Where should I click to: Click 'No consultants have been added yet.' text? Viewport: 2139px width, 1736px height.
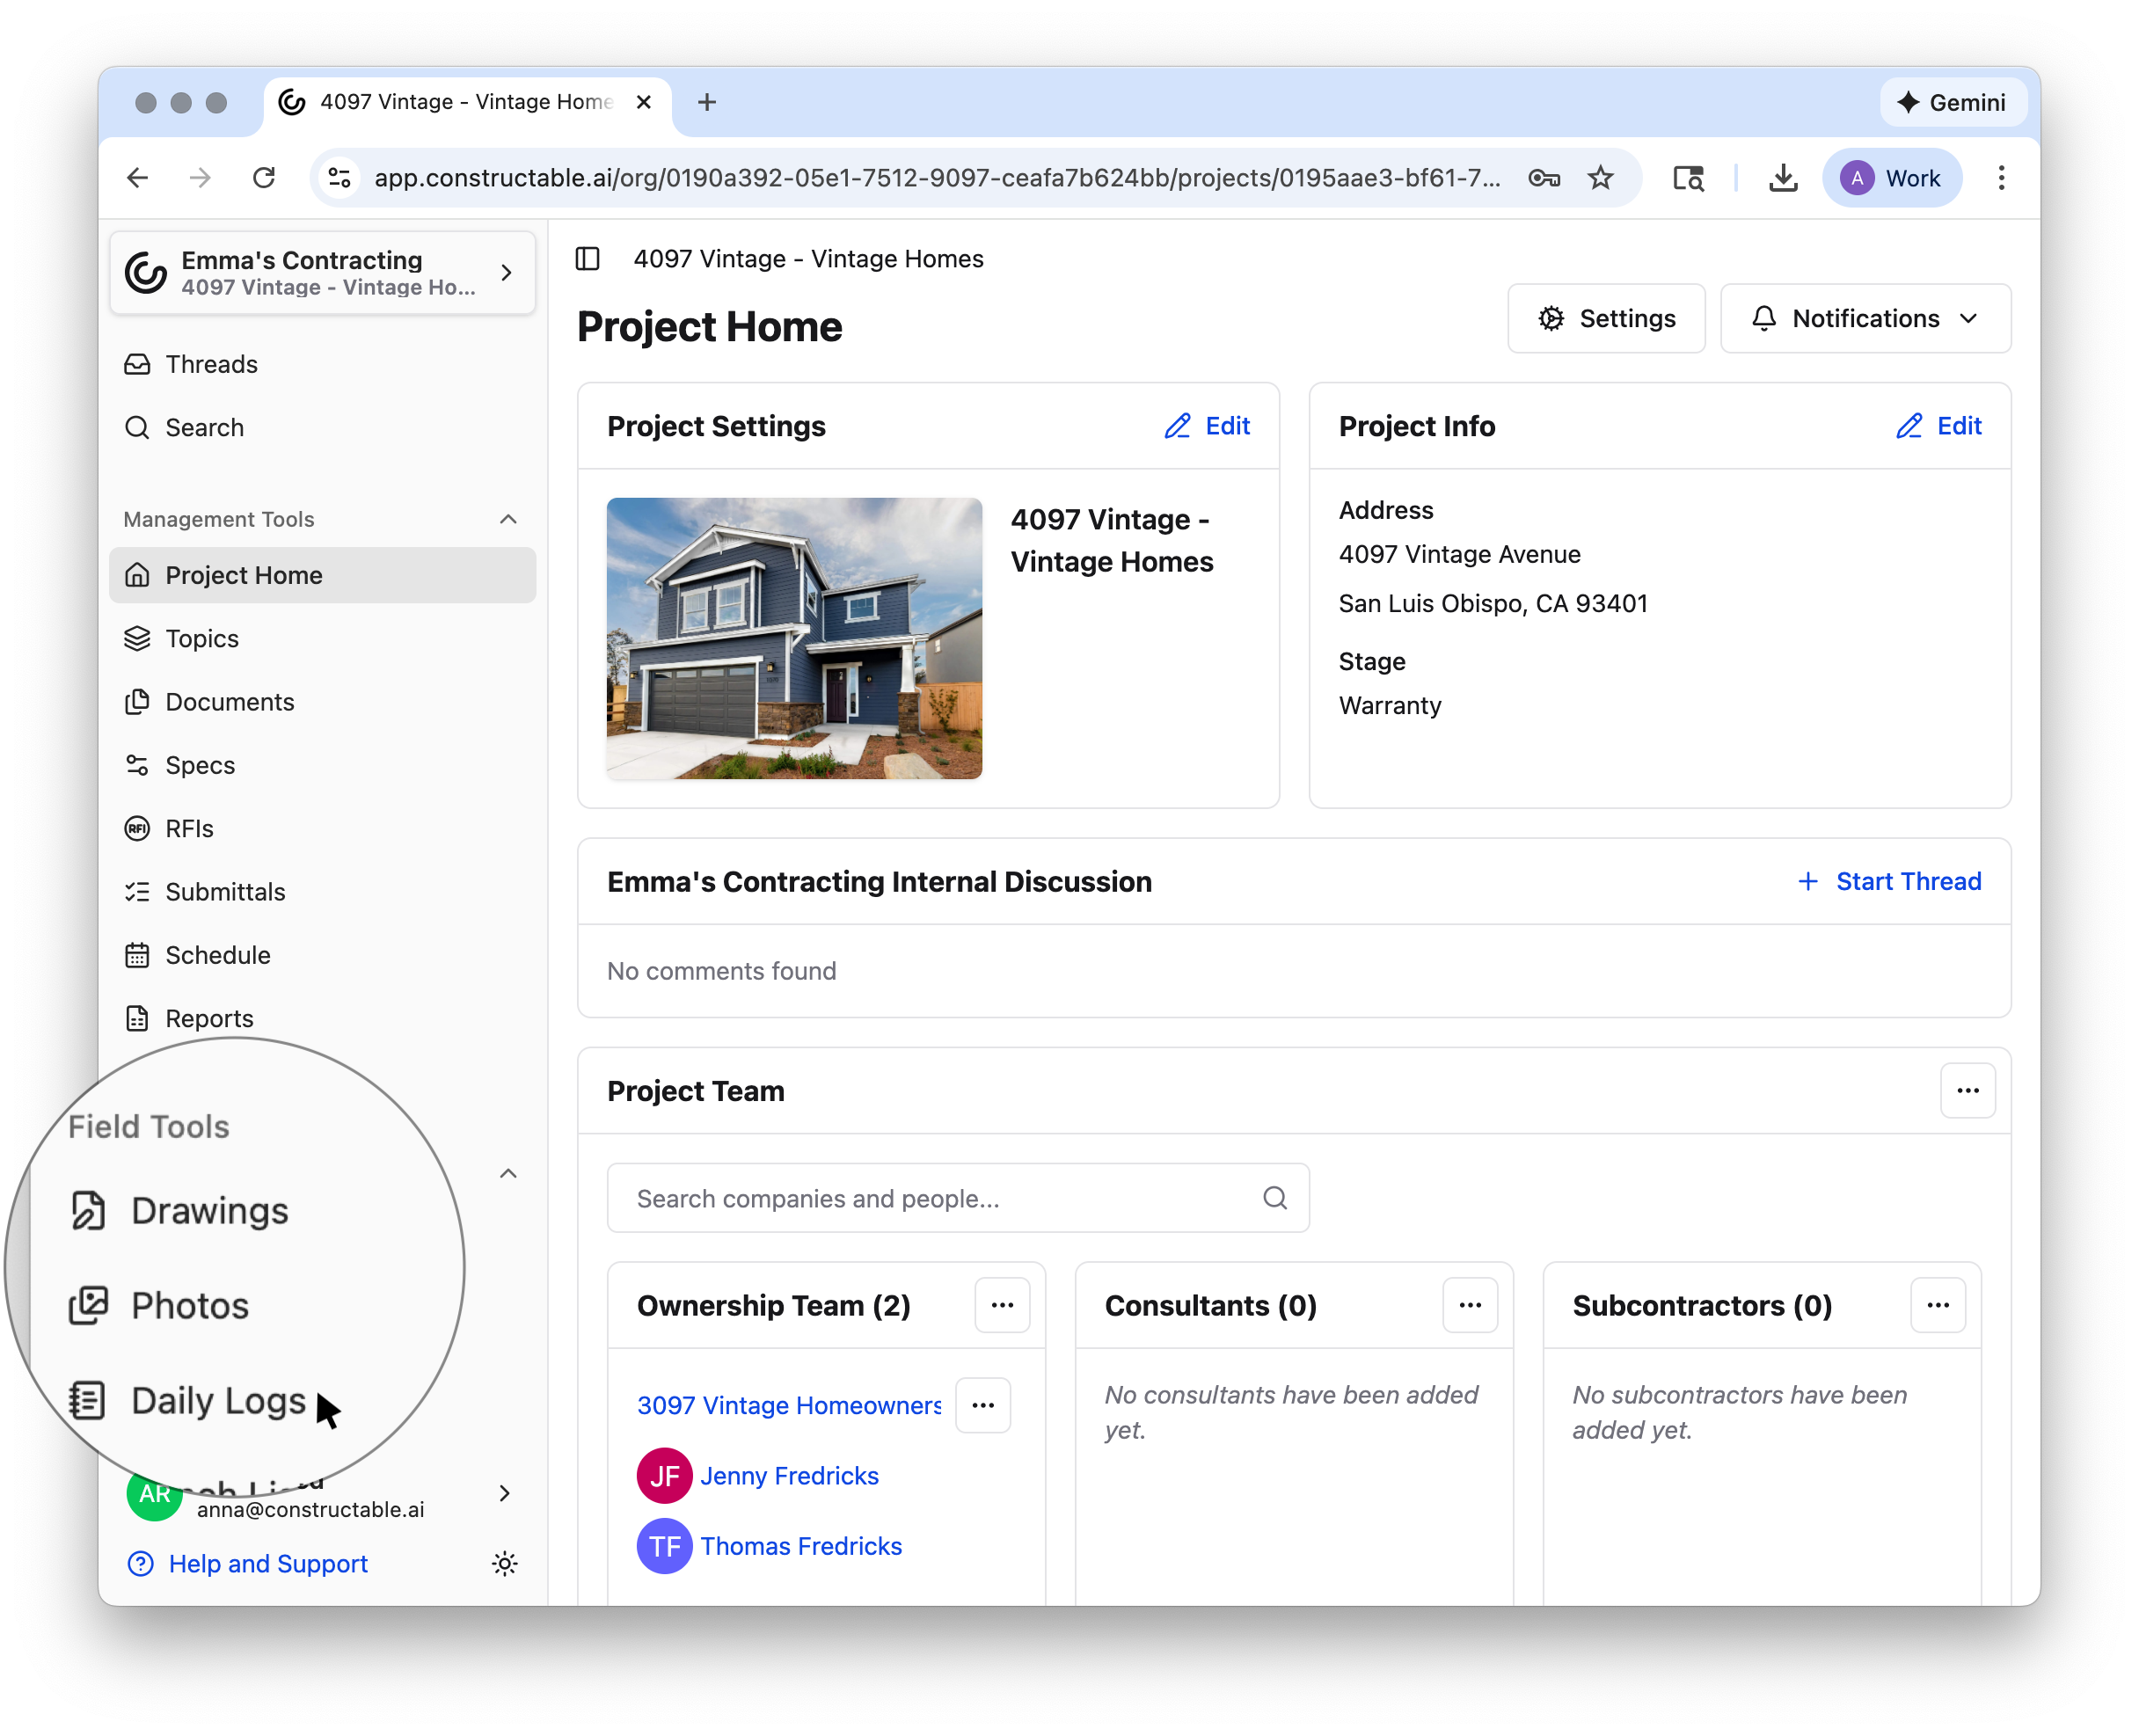tap(1292, 1412)
